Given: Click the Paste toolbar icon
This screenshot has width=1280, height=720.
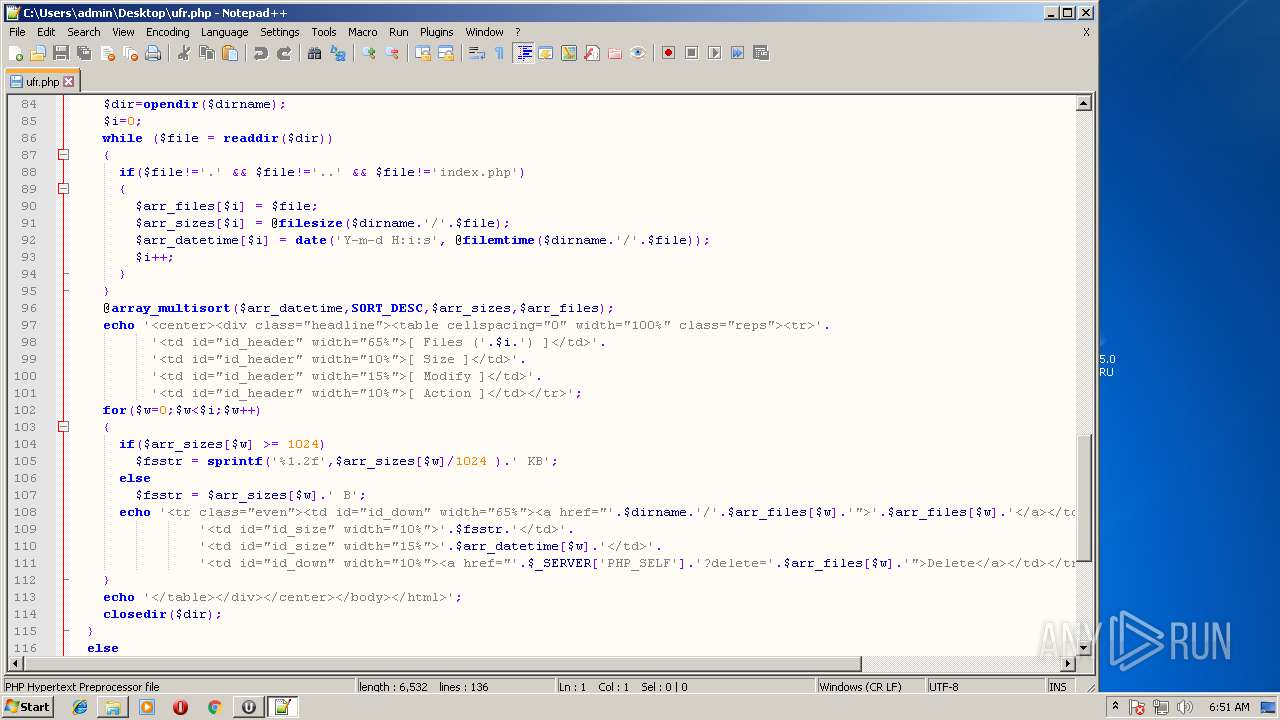Looking at the screenshot, I should (230, 53).
